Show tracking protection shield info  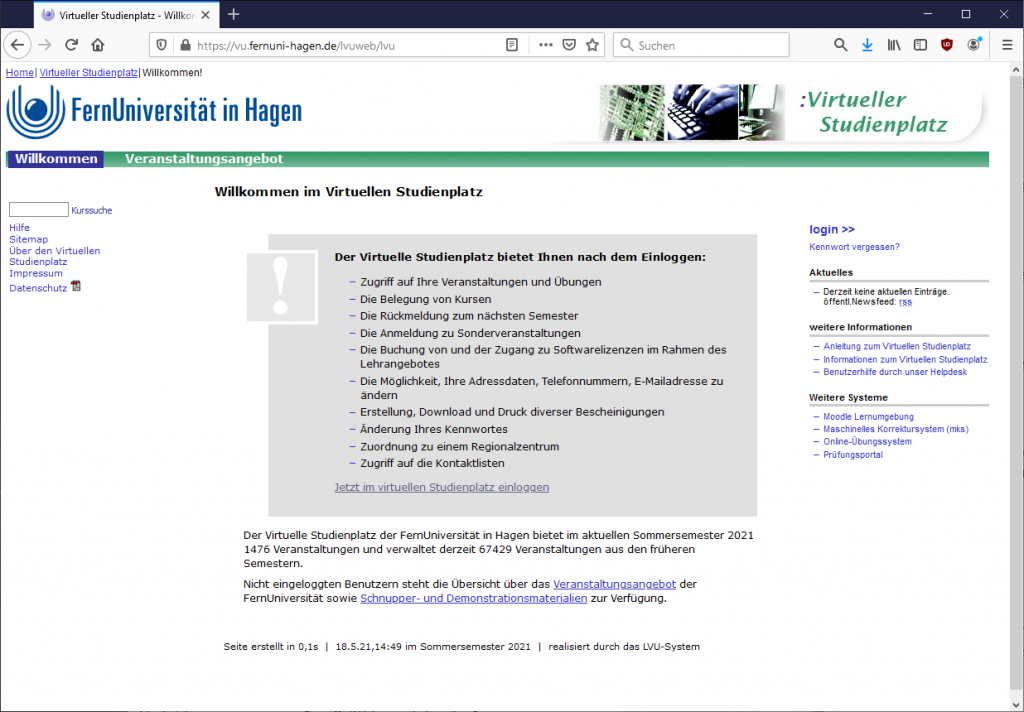tap(162, 45)
